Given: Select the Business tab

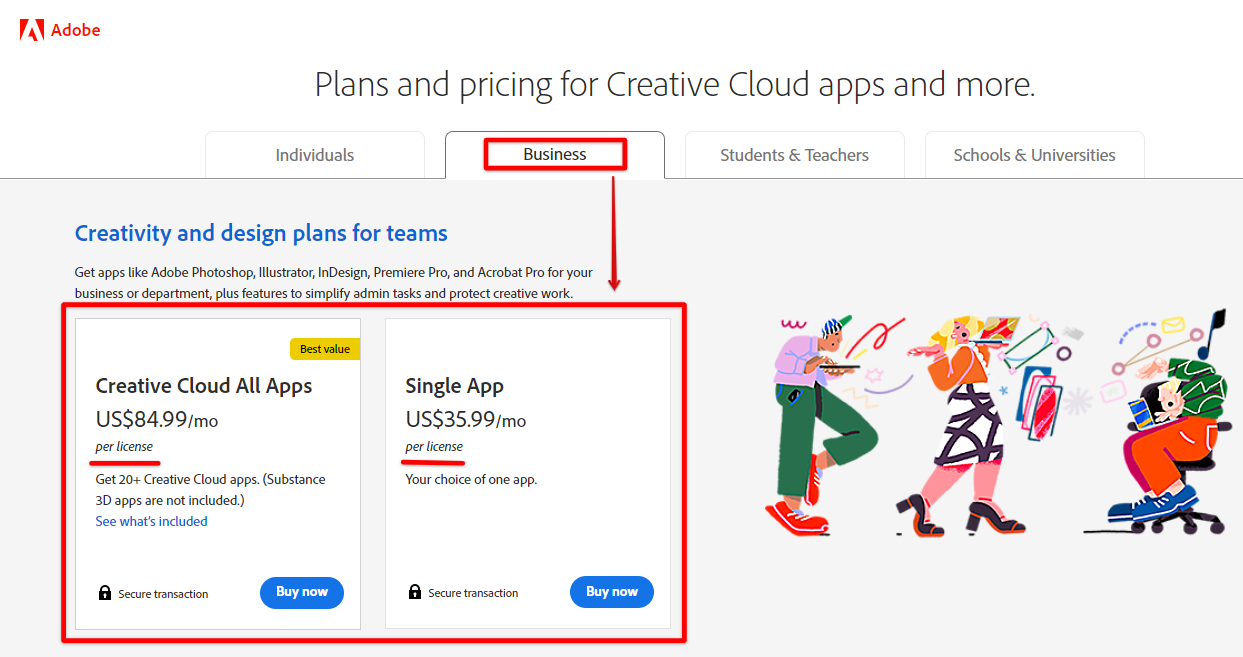Looking at the screenshot, I should click(x=555, y=154).
